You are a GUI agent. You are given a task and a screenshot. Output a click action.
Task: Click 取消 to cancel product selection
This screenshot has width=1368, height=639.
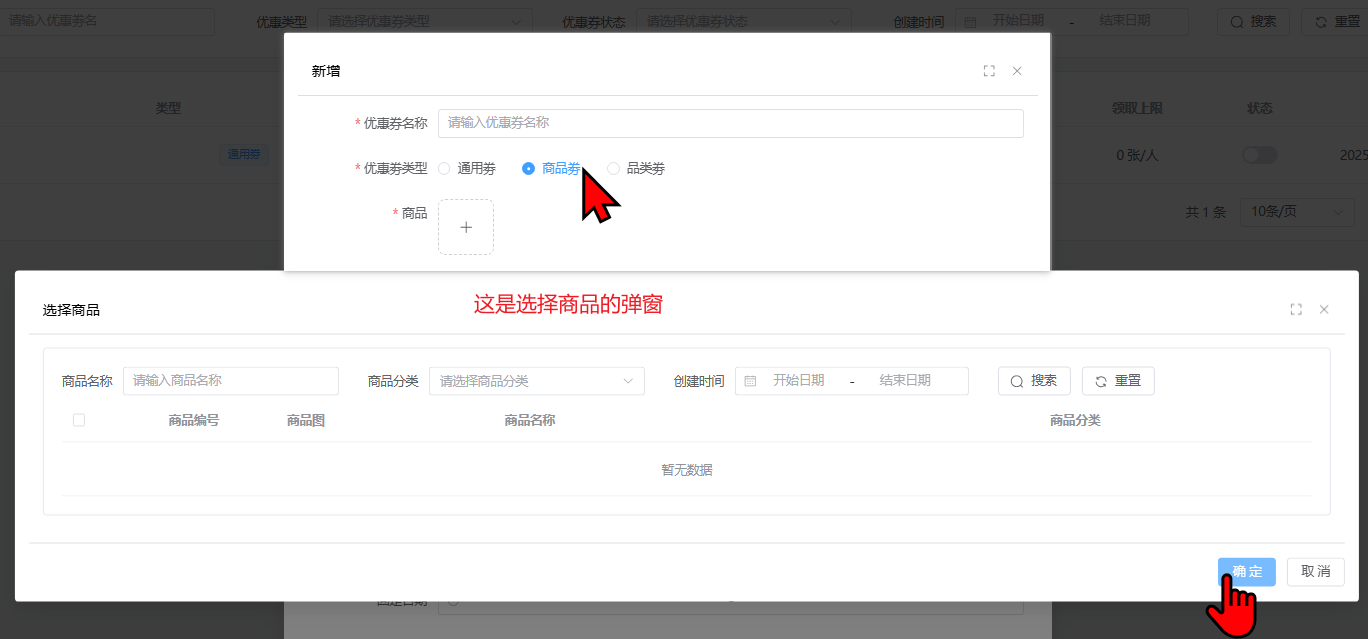tap(1315, 572)
